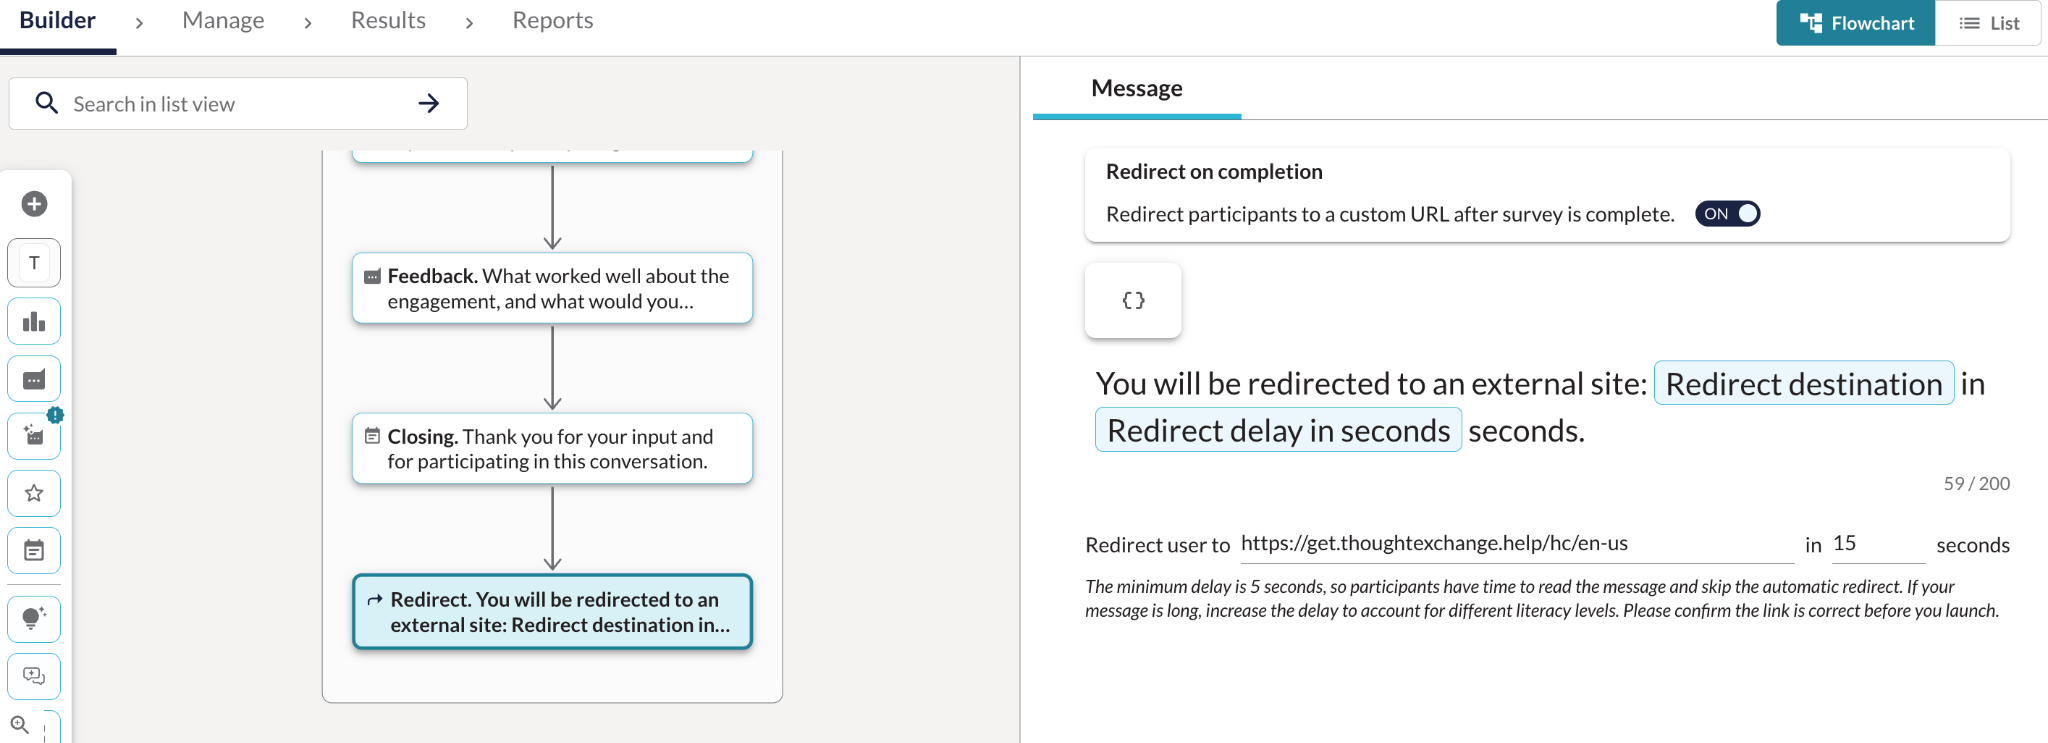
Task: Open the Results tab
Action: pos(388,20)
